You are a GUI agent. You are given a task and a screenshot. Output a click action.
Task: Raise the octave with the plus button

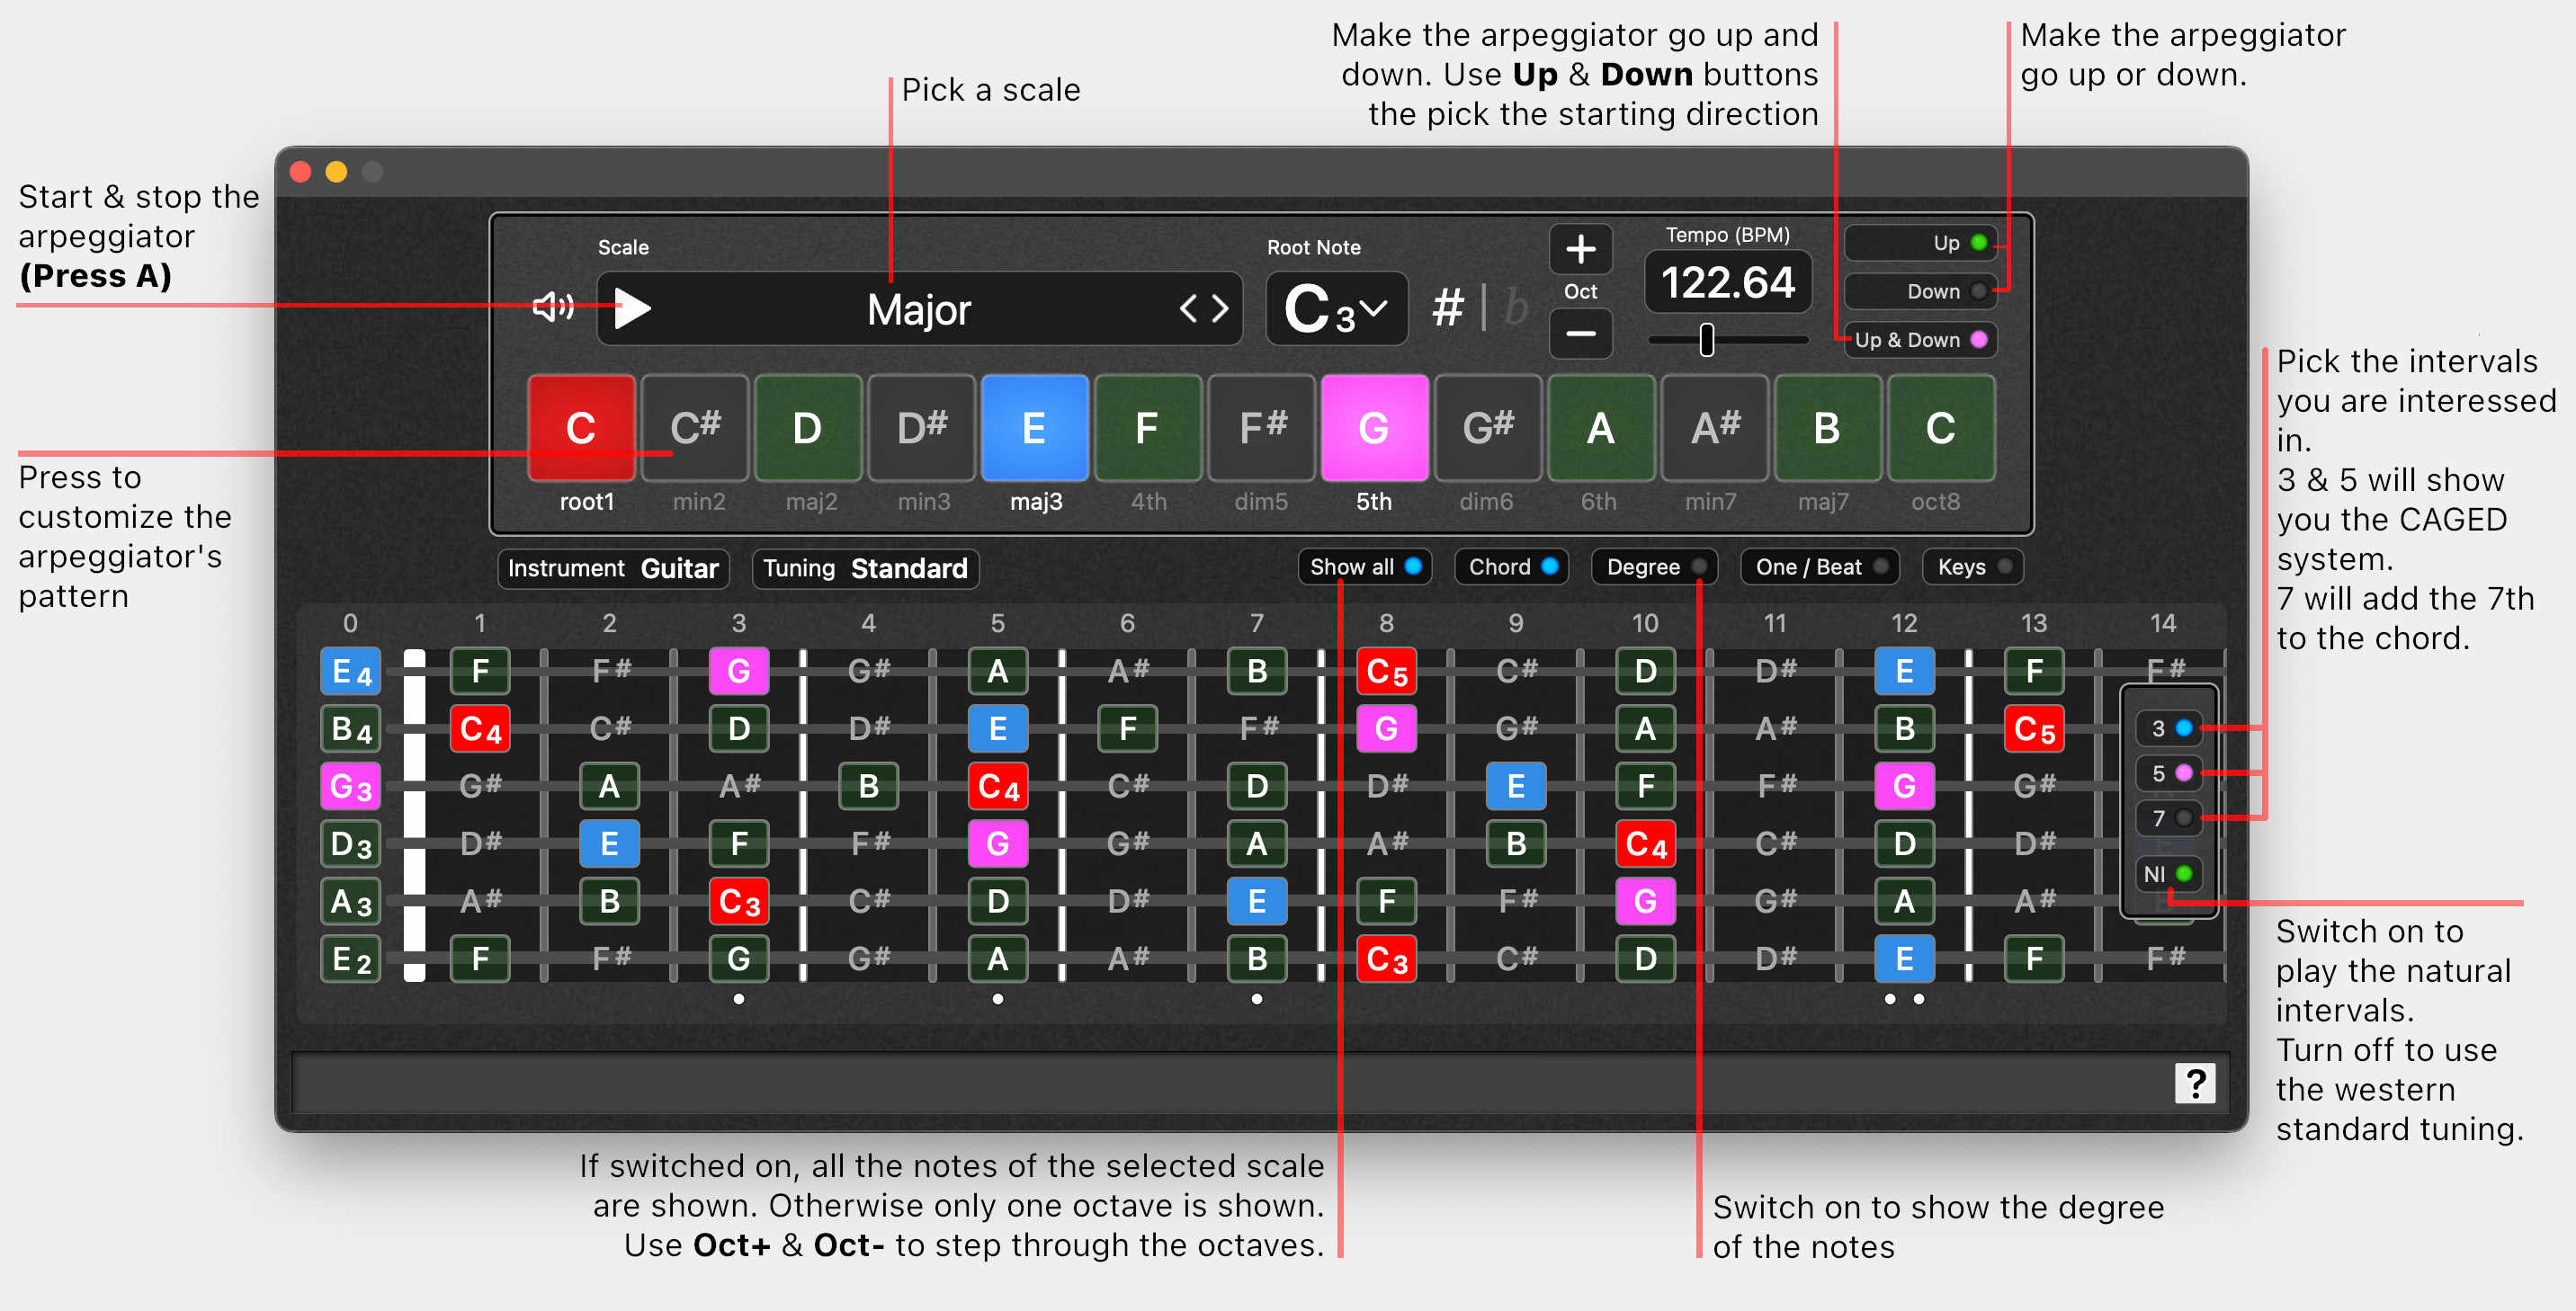pos(1580,249)
